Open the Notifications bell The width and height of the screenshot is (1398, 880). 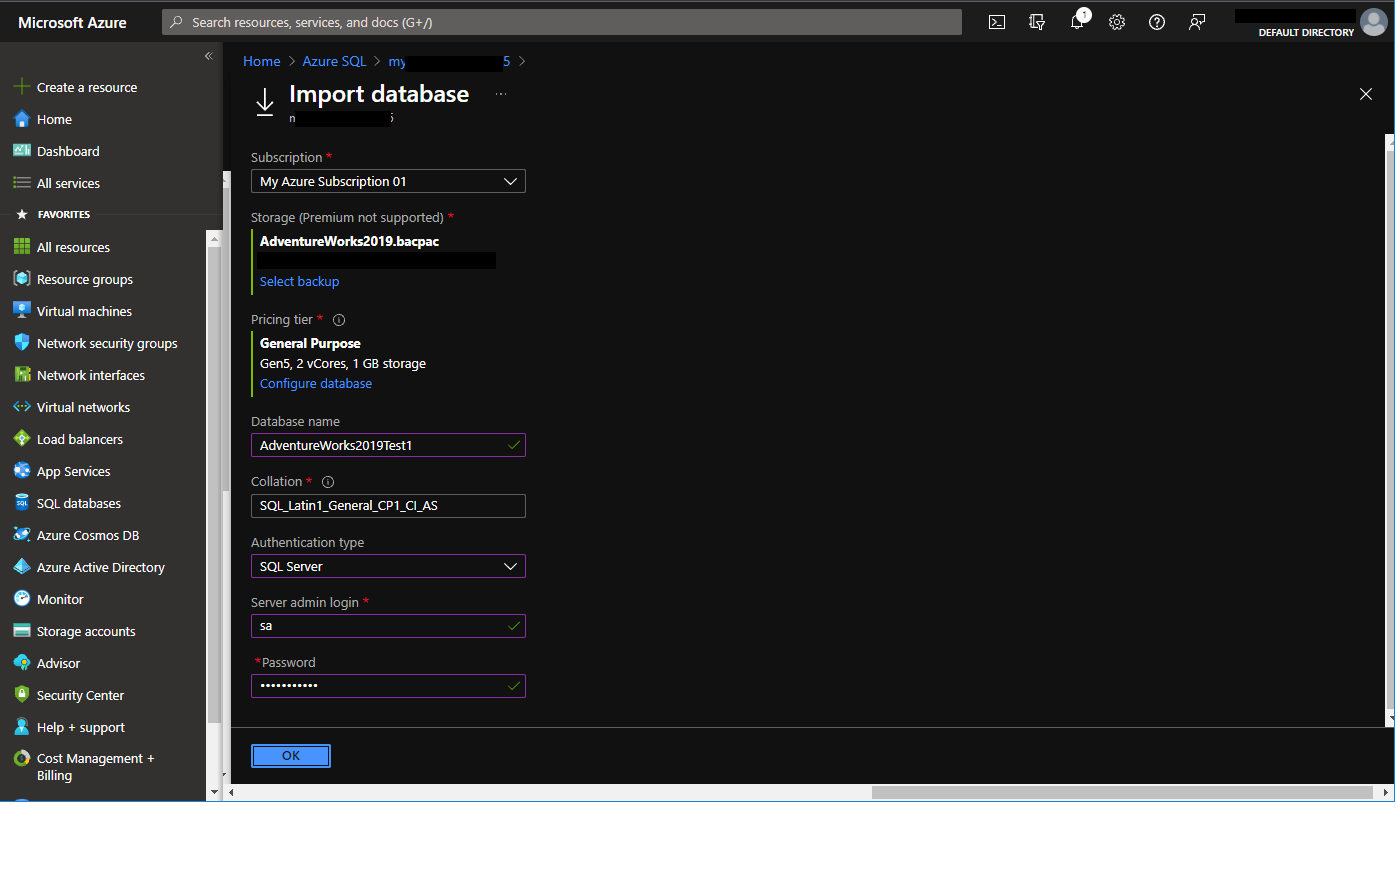pos(1077,22)
